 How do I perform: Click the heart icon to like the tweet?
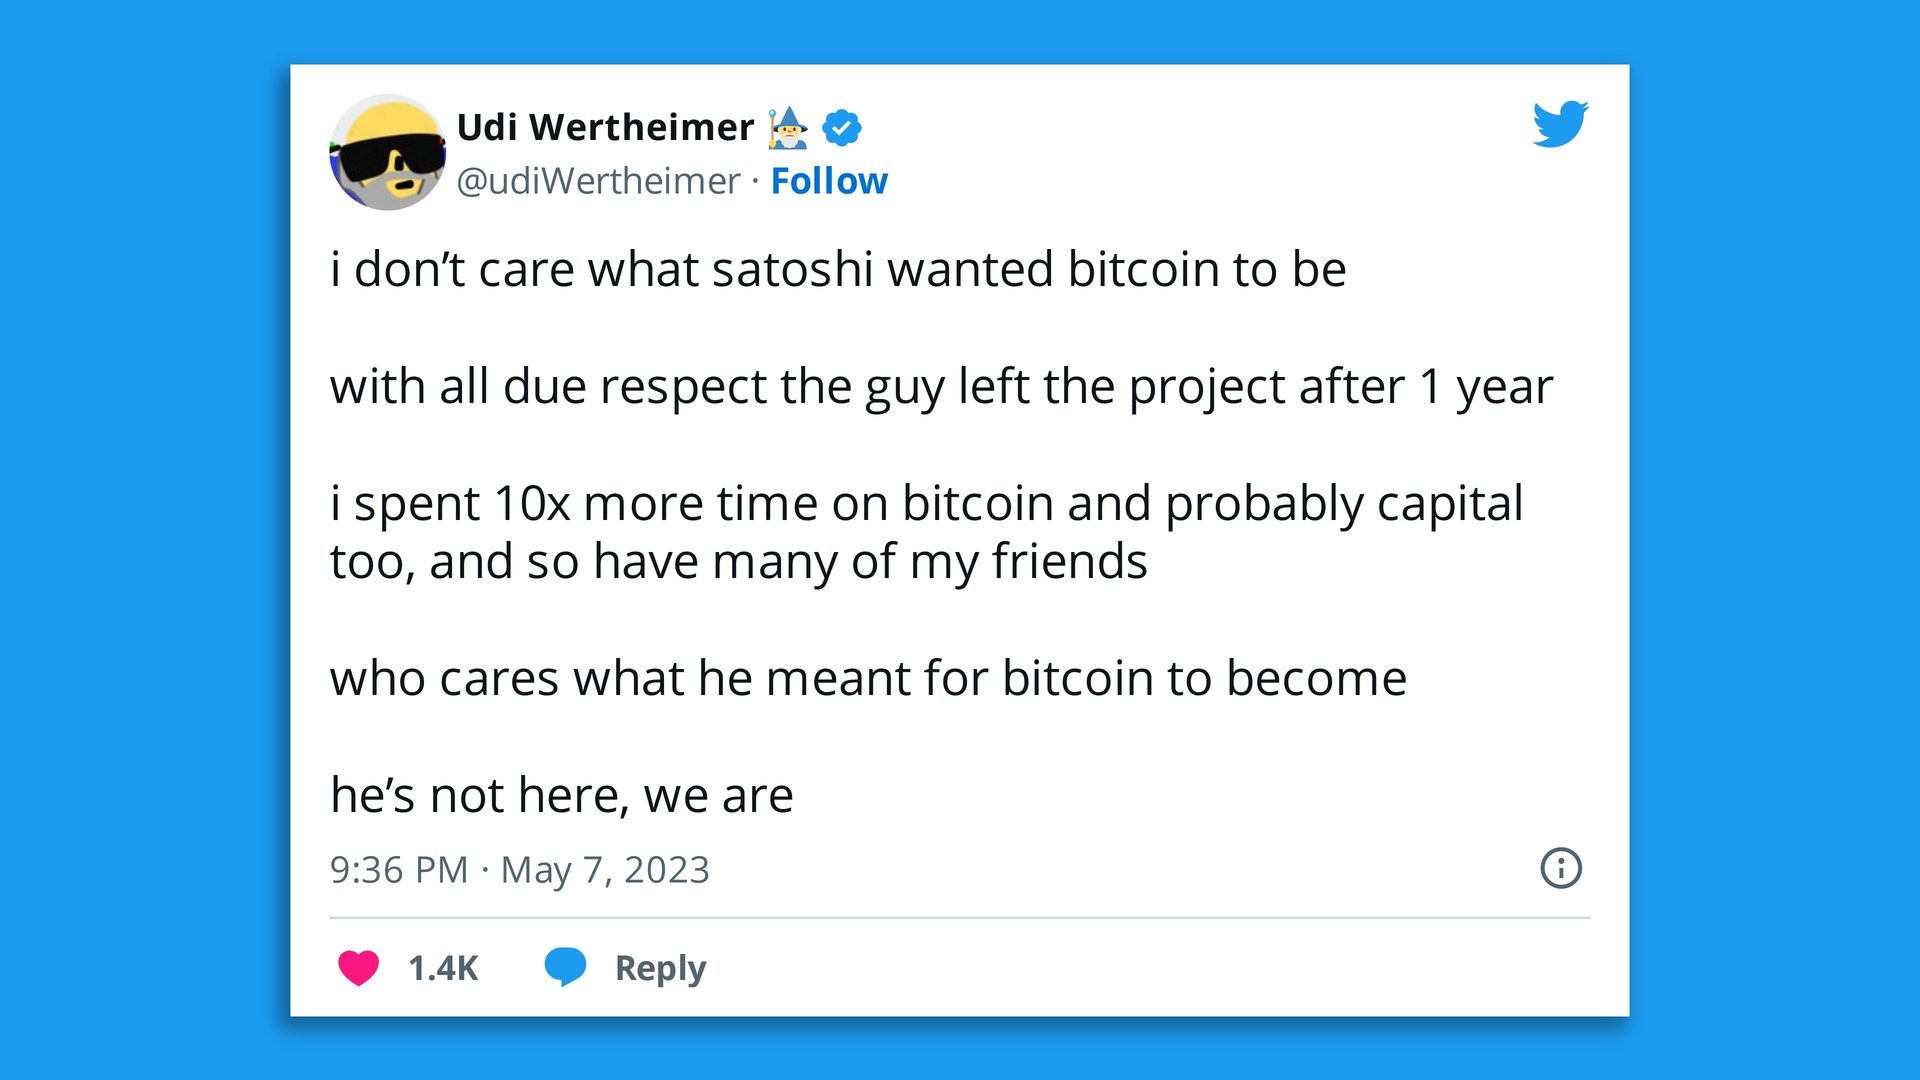(x=358, y=967)
